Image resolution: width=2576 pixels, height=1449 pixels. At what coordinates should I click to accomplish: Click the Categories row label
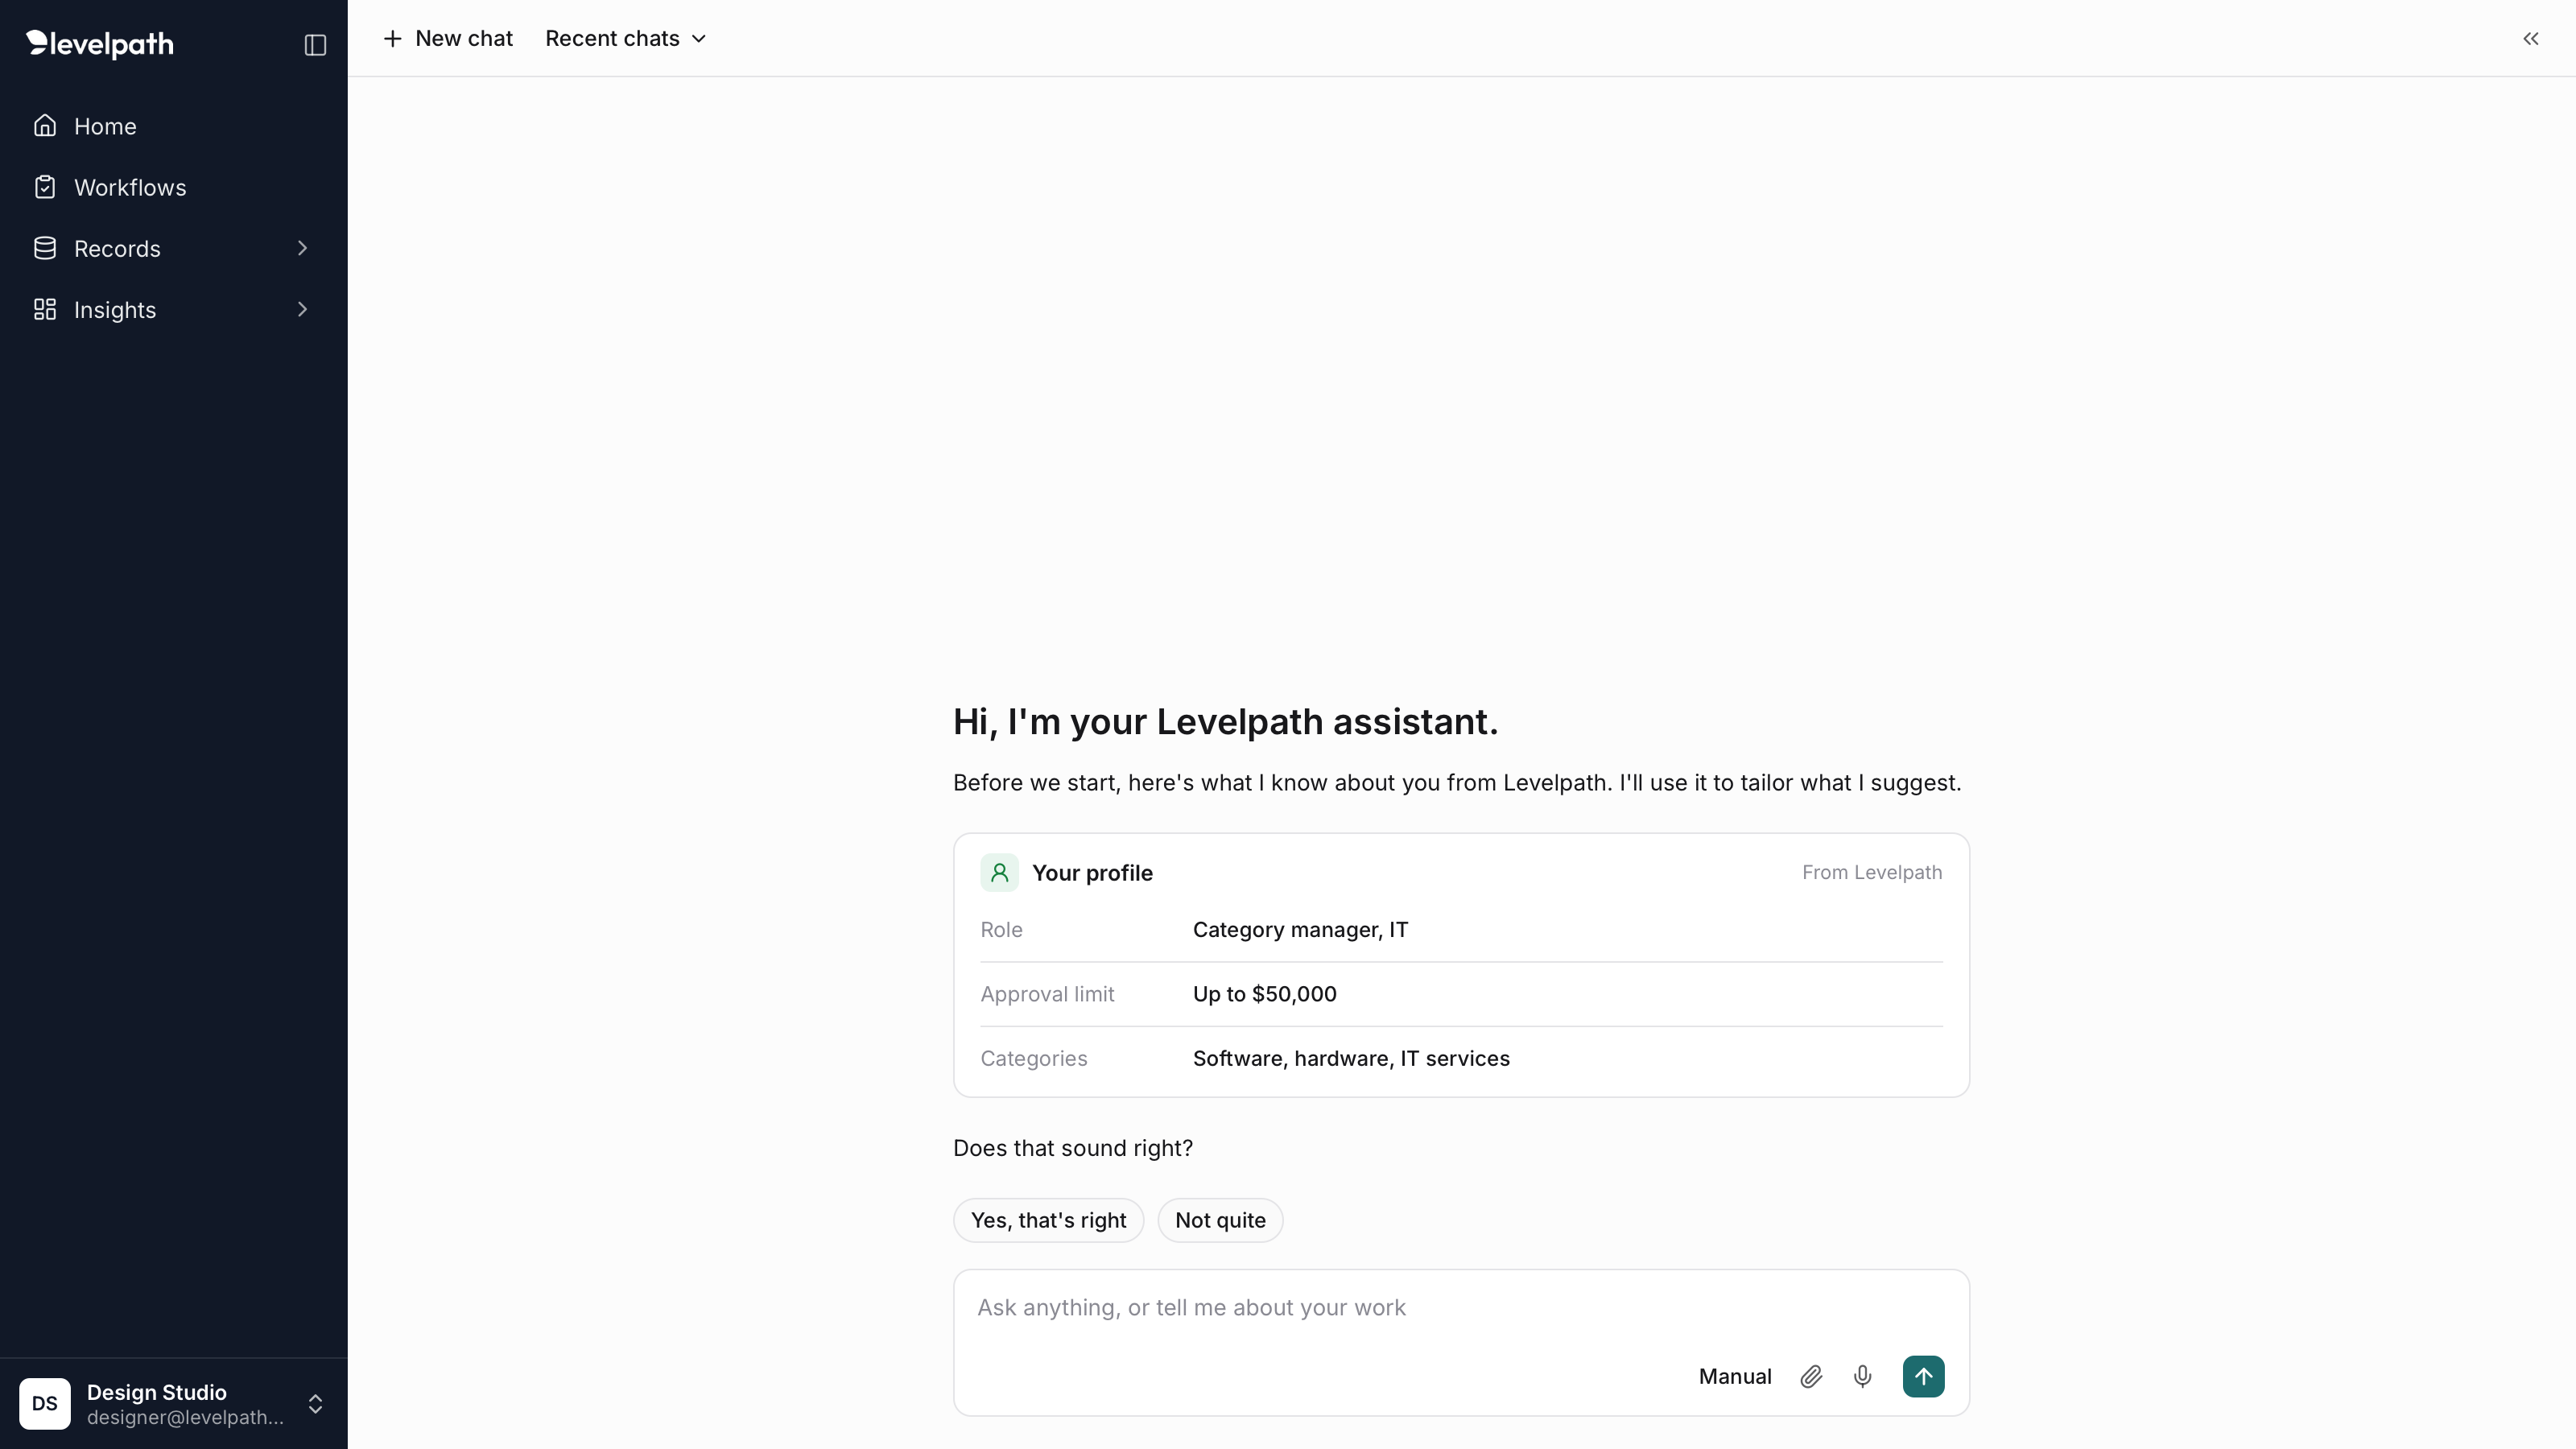[x=1033, y=1058]
